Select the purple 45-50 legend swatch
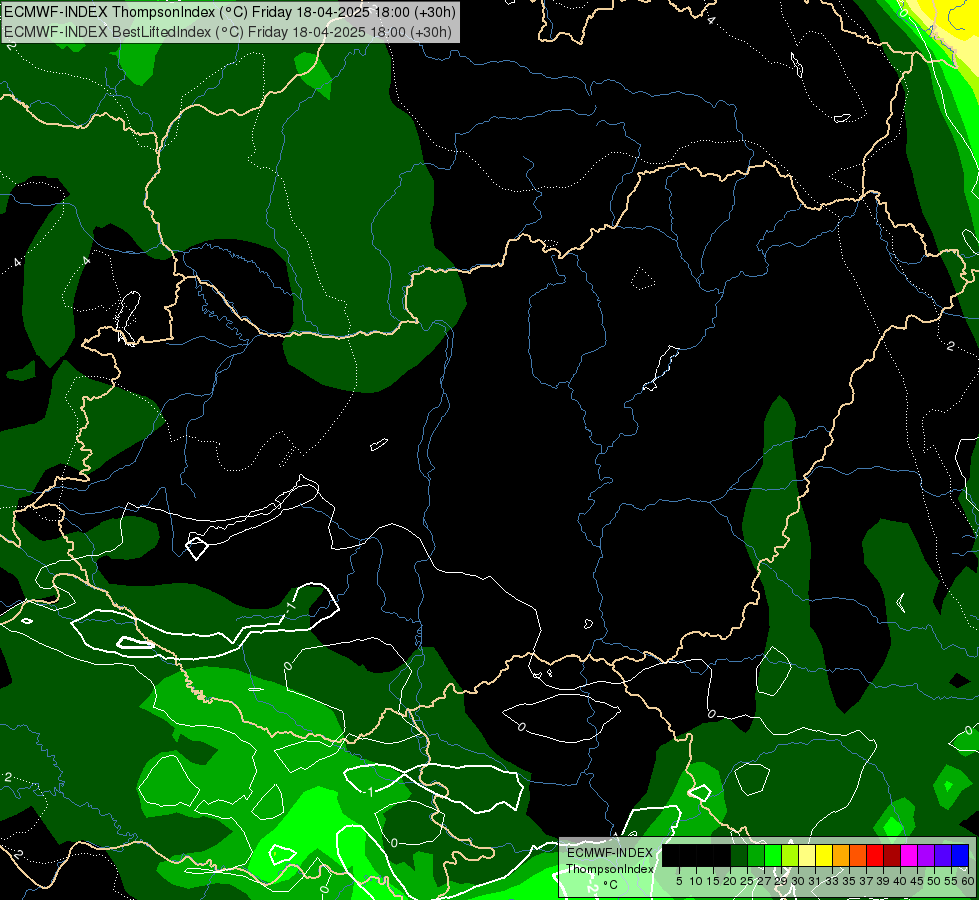The image size is (979, 900). (x=926, y=855)
